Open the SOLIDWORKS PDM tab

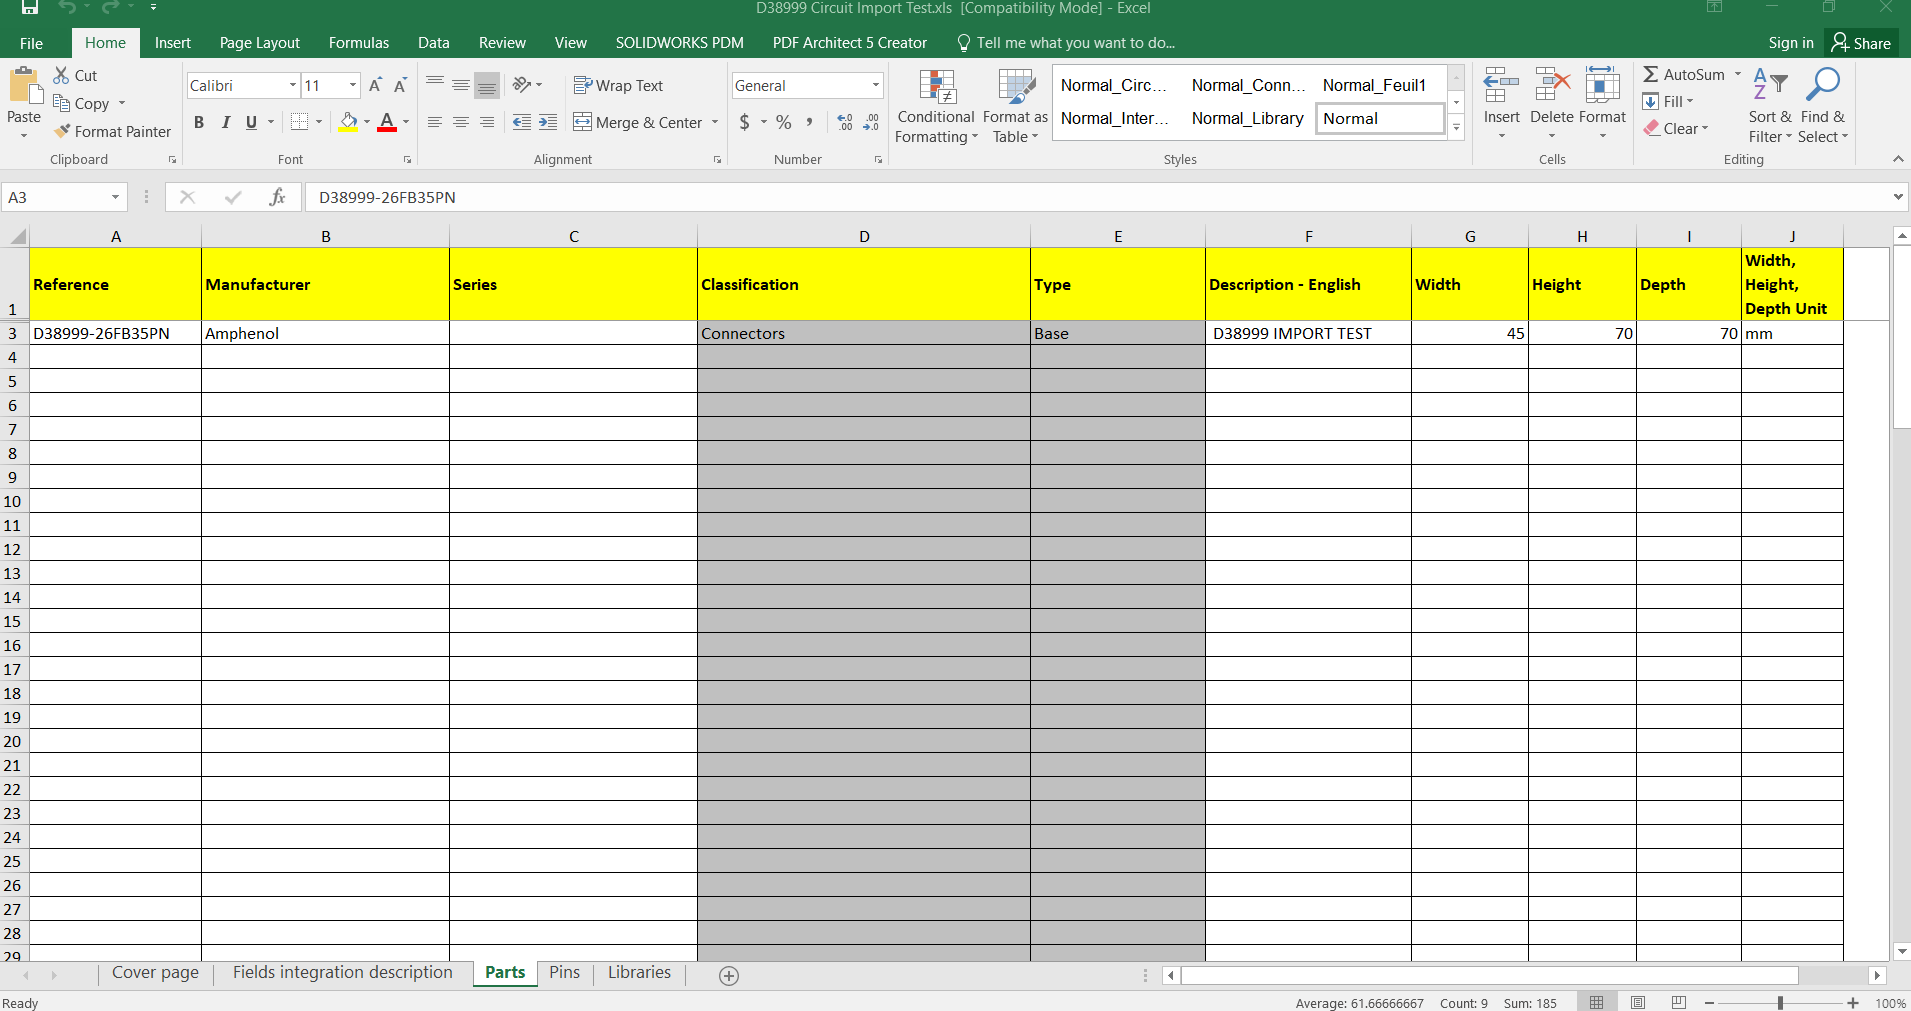(x=680, y=43)
